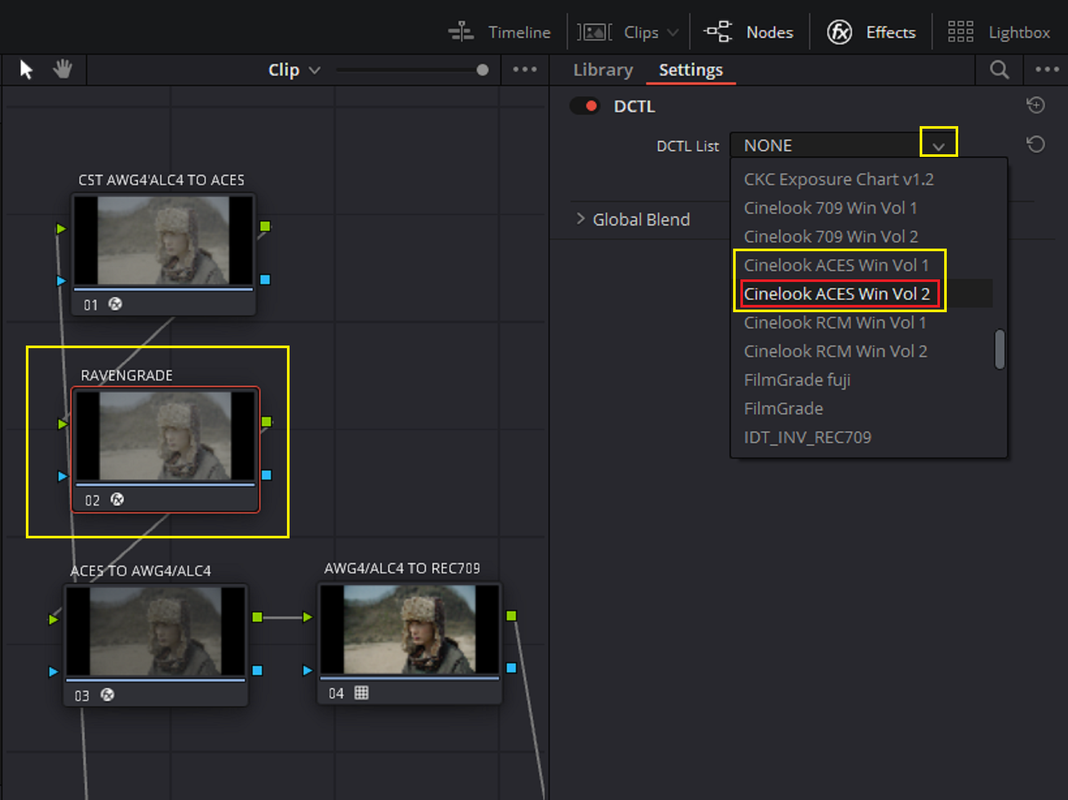
Task: Open node editor options three-dot menu
Action: click(x=524, y=69)
